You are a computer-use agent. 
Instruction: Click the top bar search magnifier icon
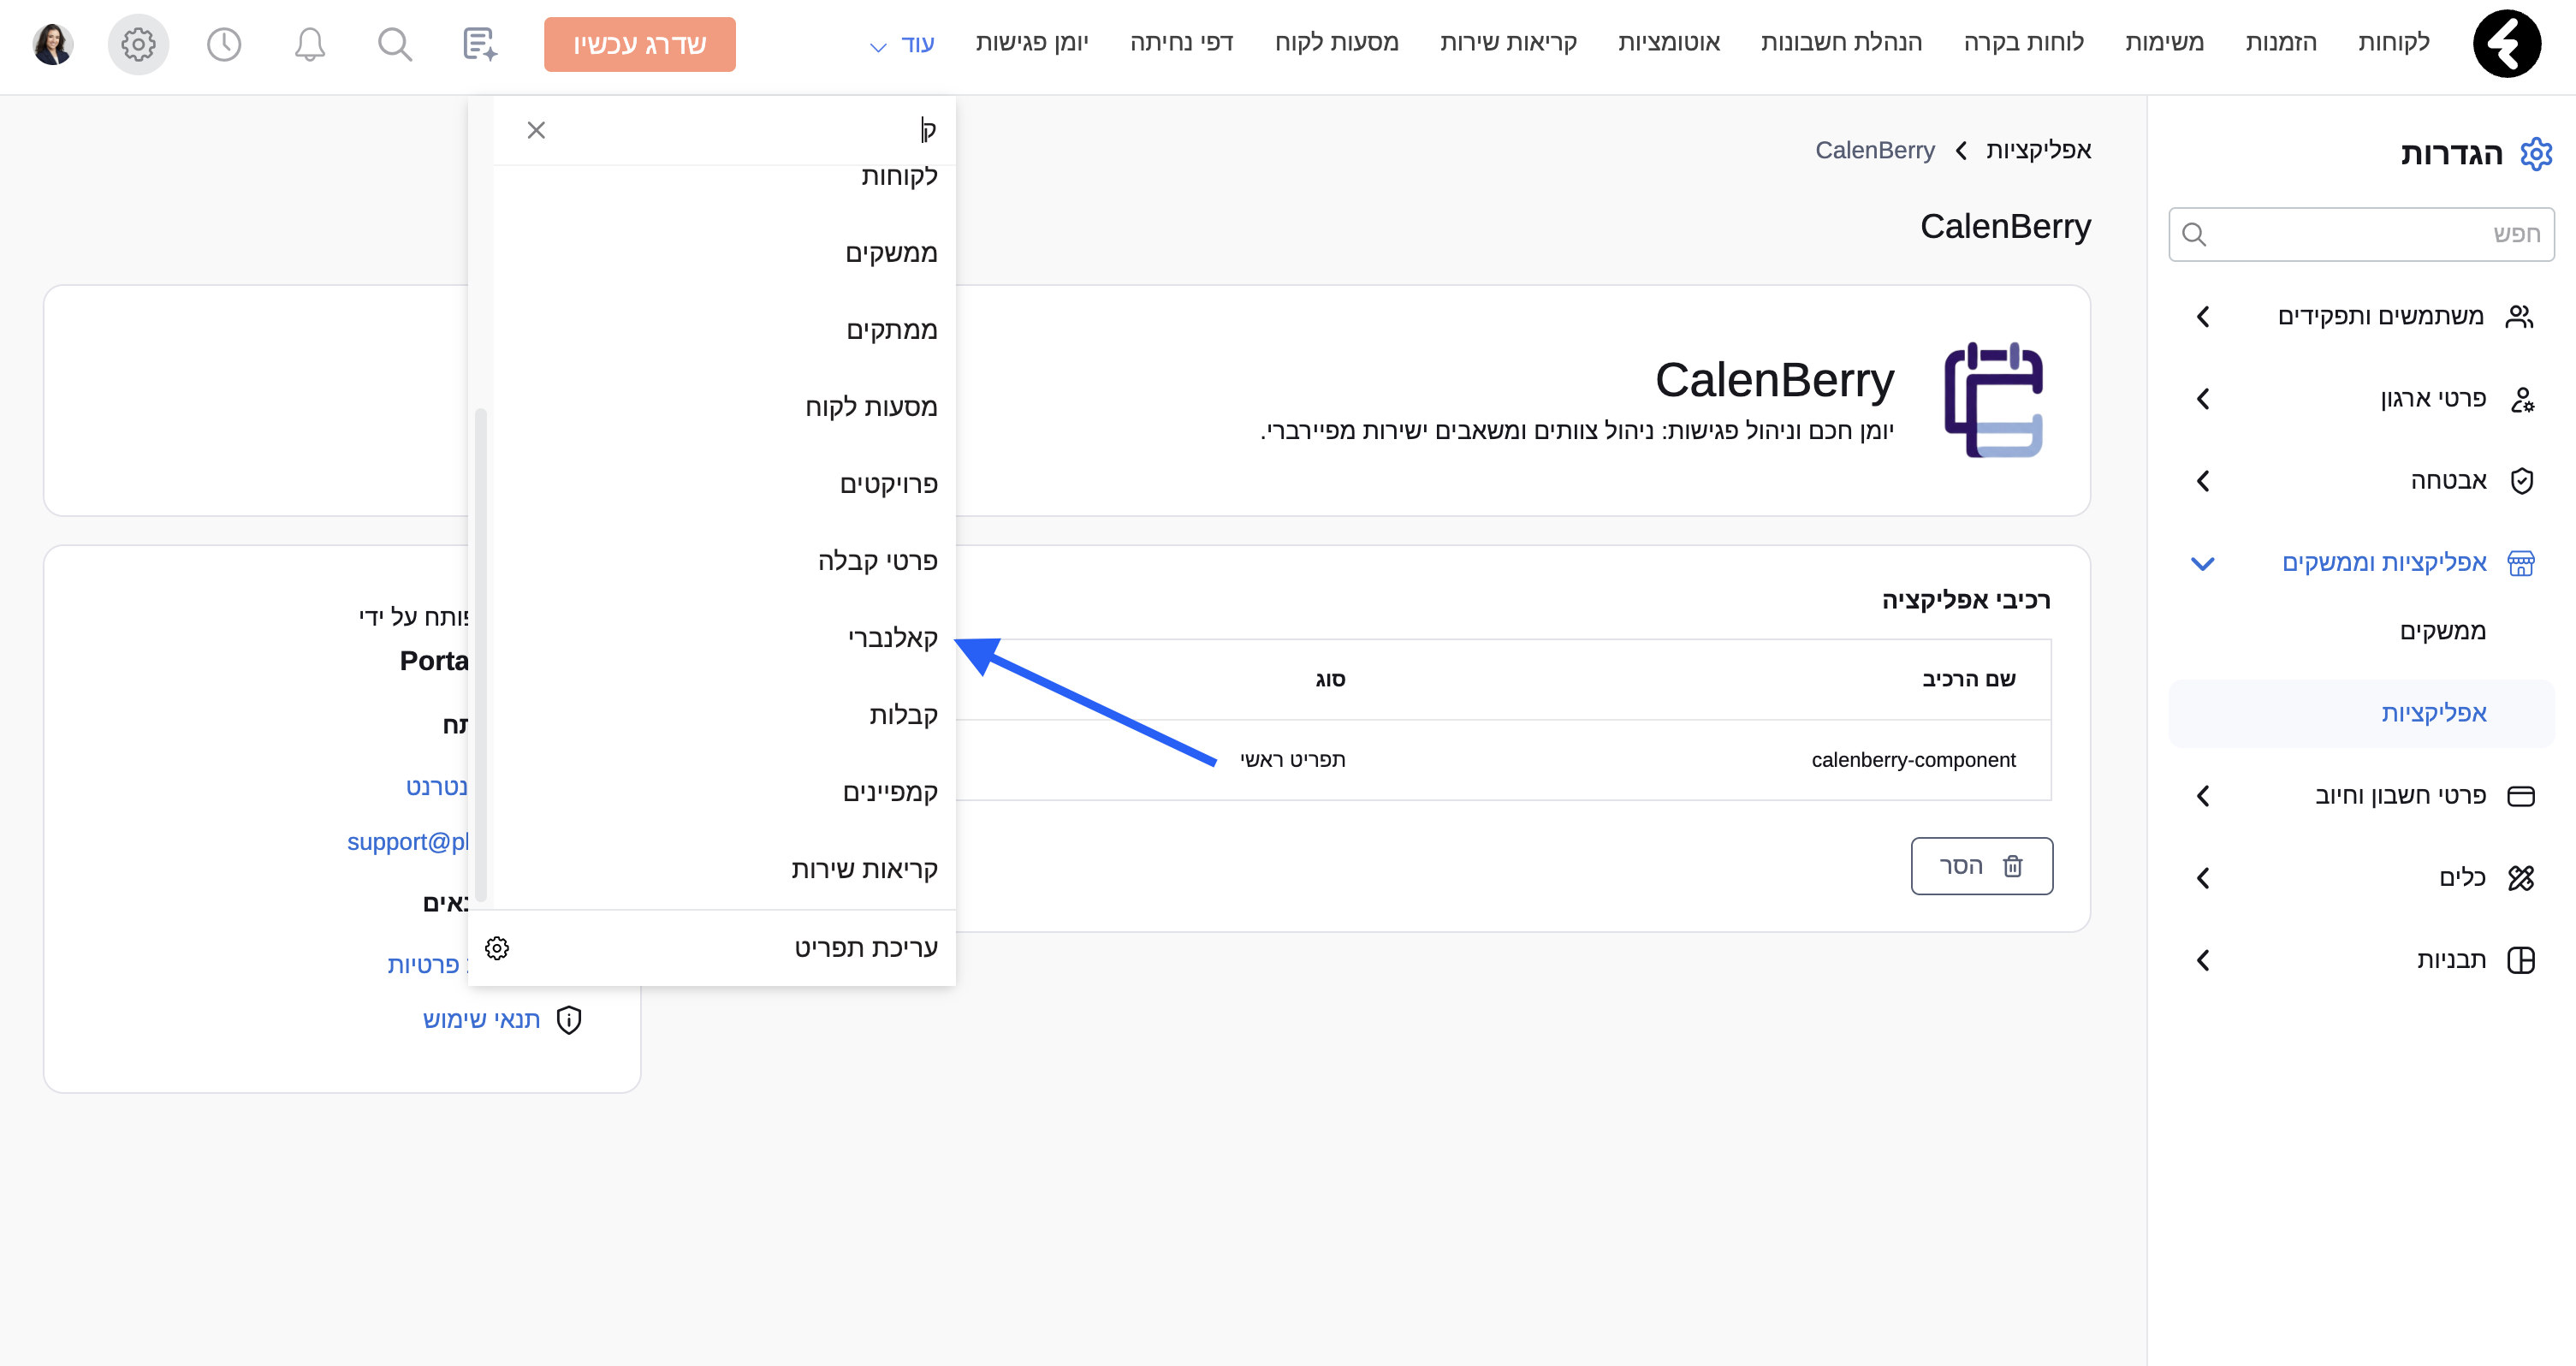[x=395, y=44]
